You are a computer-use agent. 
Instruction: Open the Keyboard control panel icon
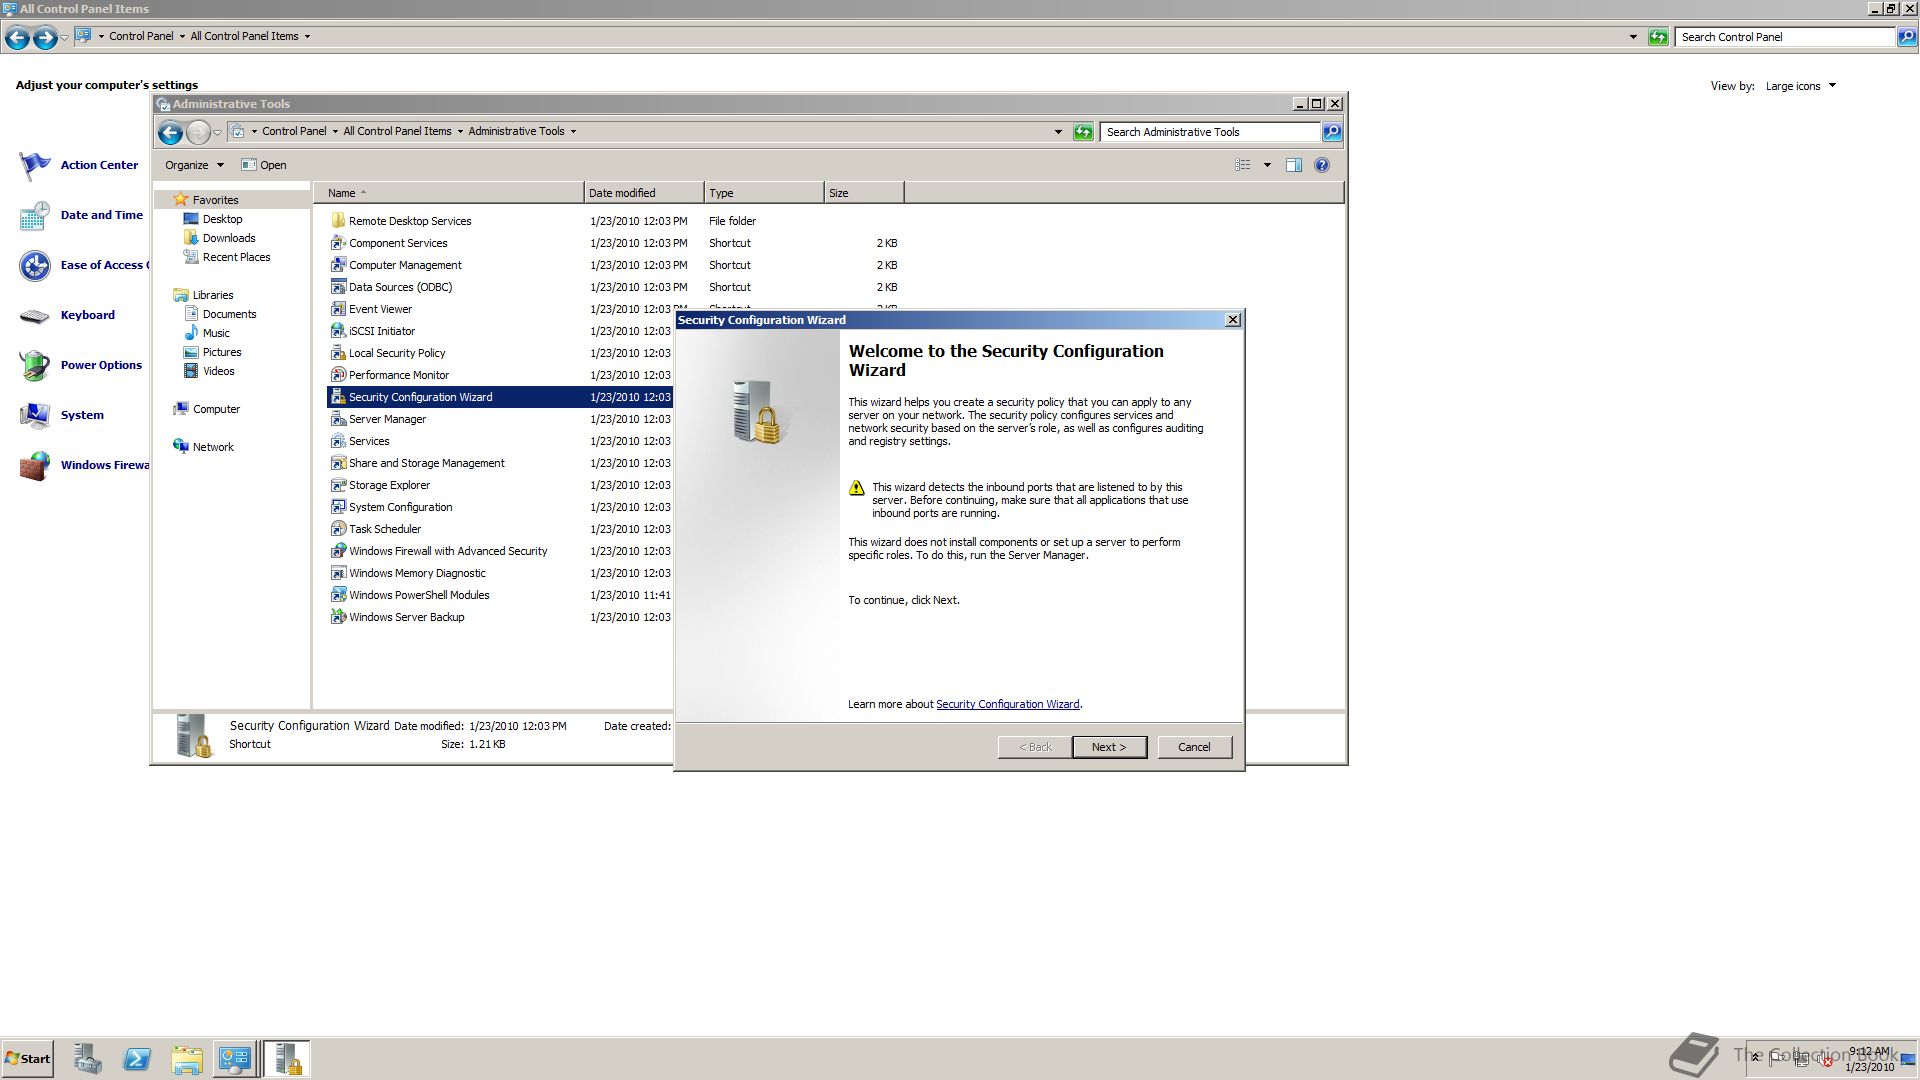pos(35,316)
